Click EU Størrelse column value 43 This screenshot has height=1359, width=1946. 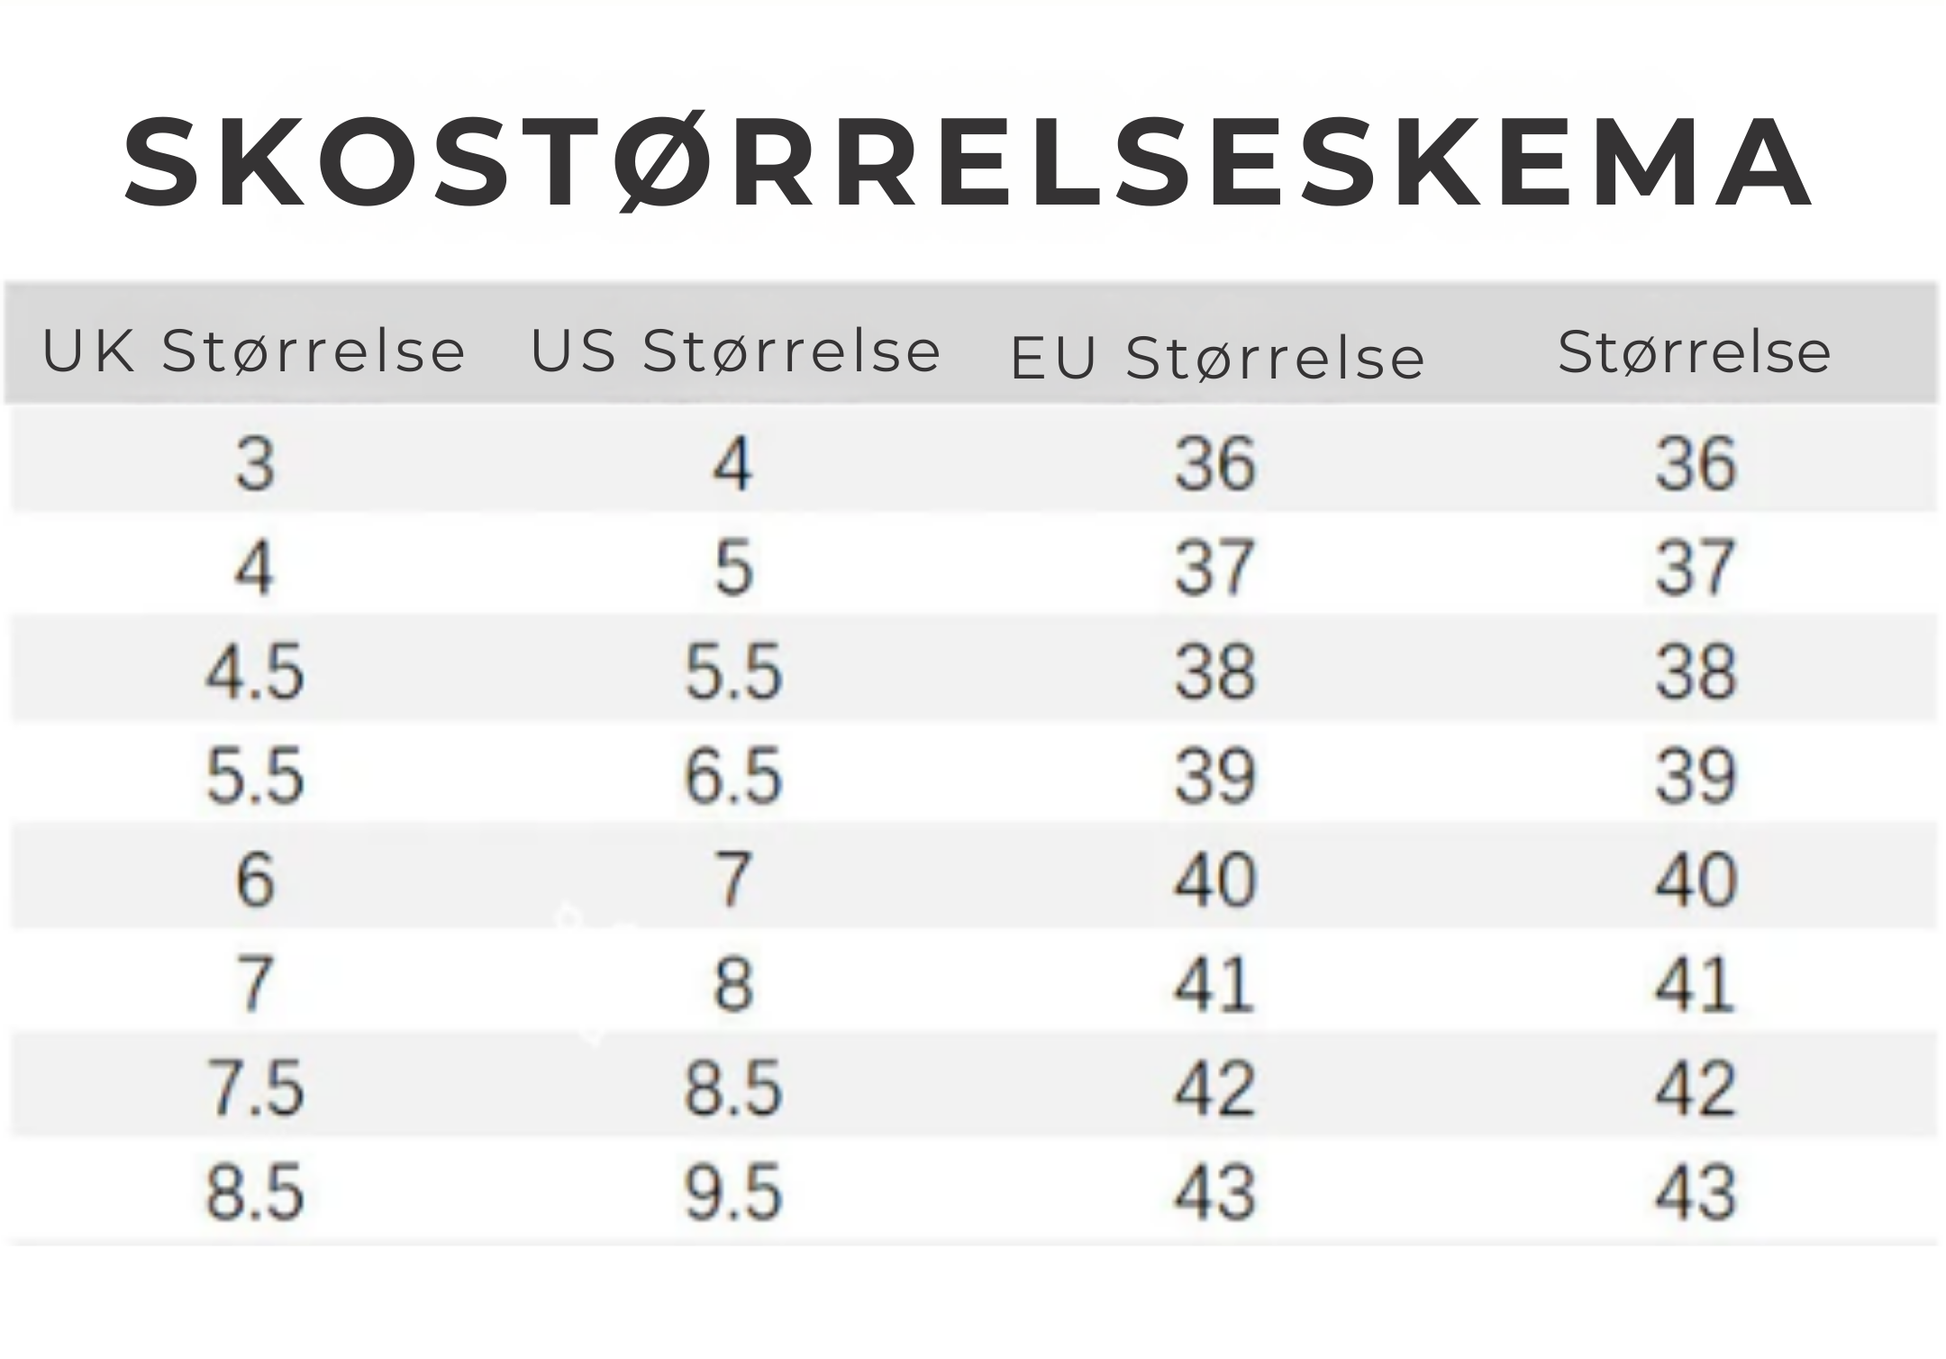[1215, 1192]
